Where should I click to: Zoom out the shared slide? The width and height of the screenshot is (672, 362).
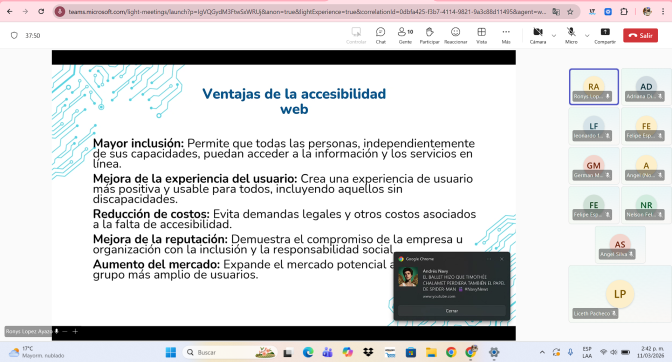coord(65,331)
